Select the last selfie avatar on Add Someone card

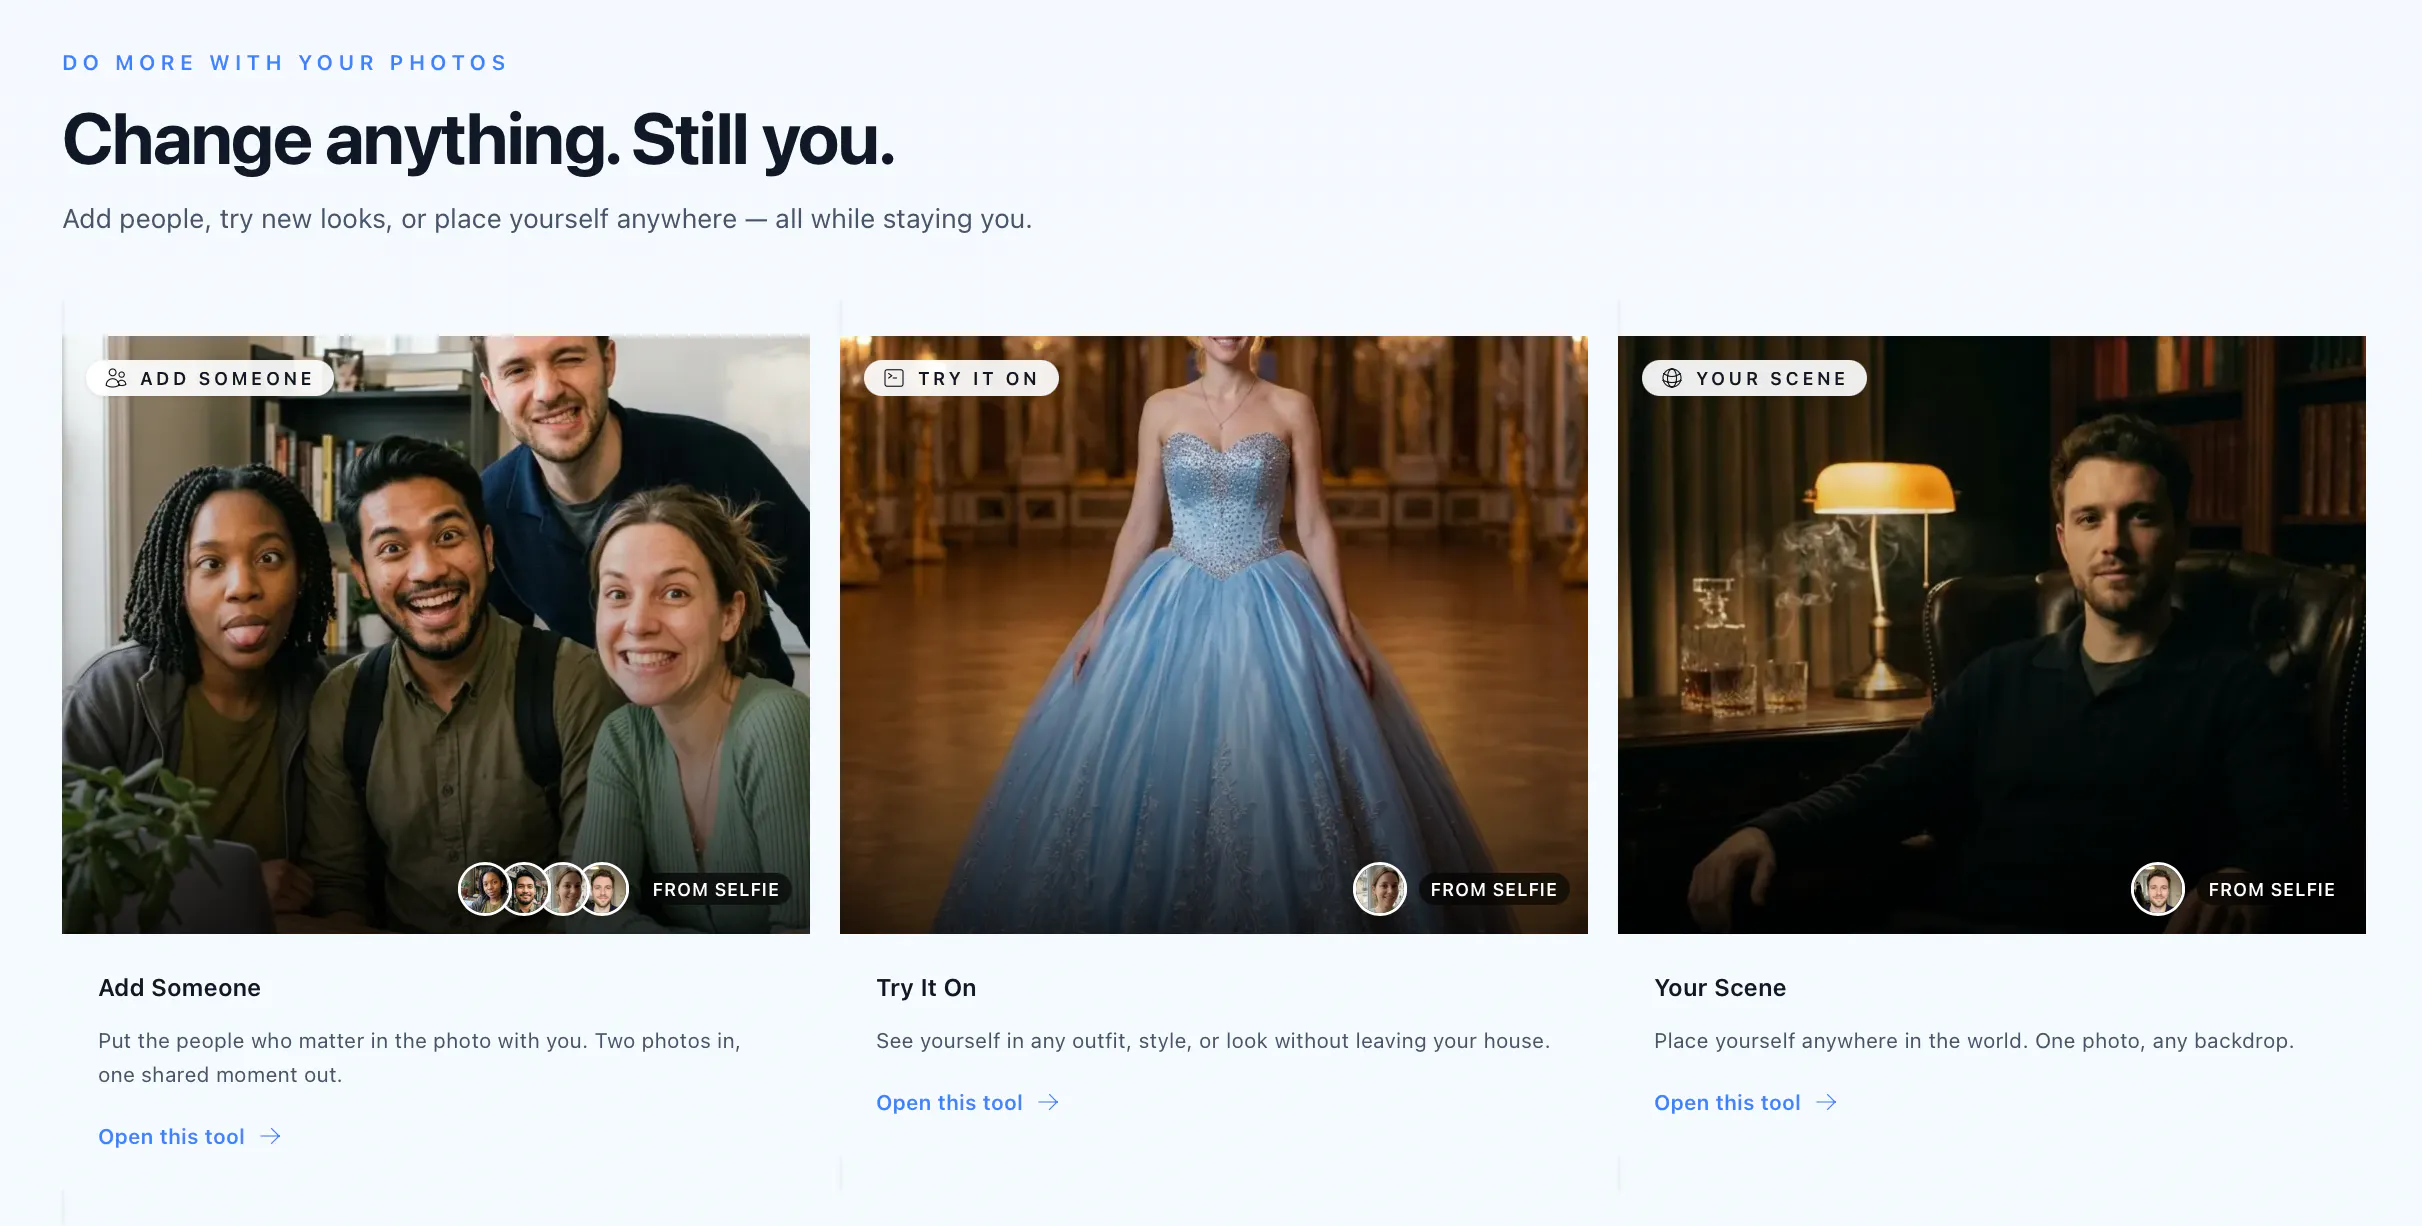604,889
